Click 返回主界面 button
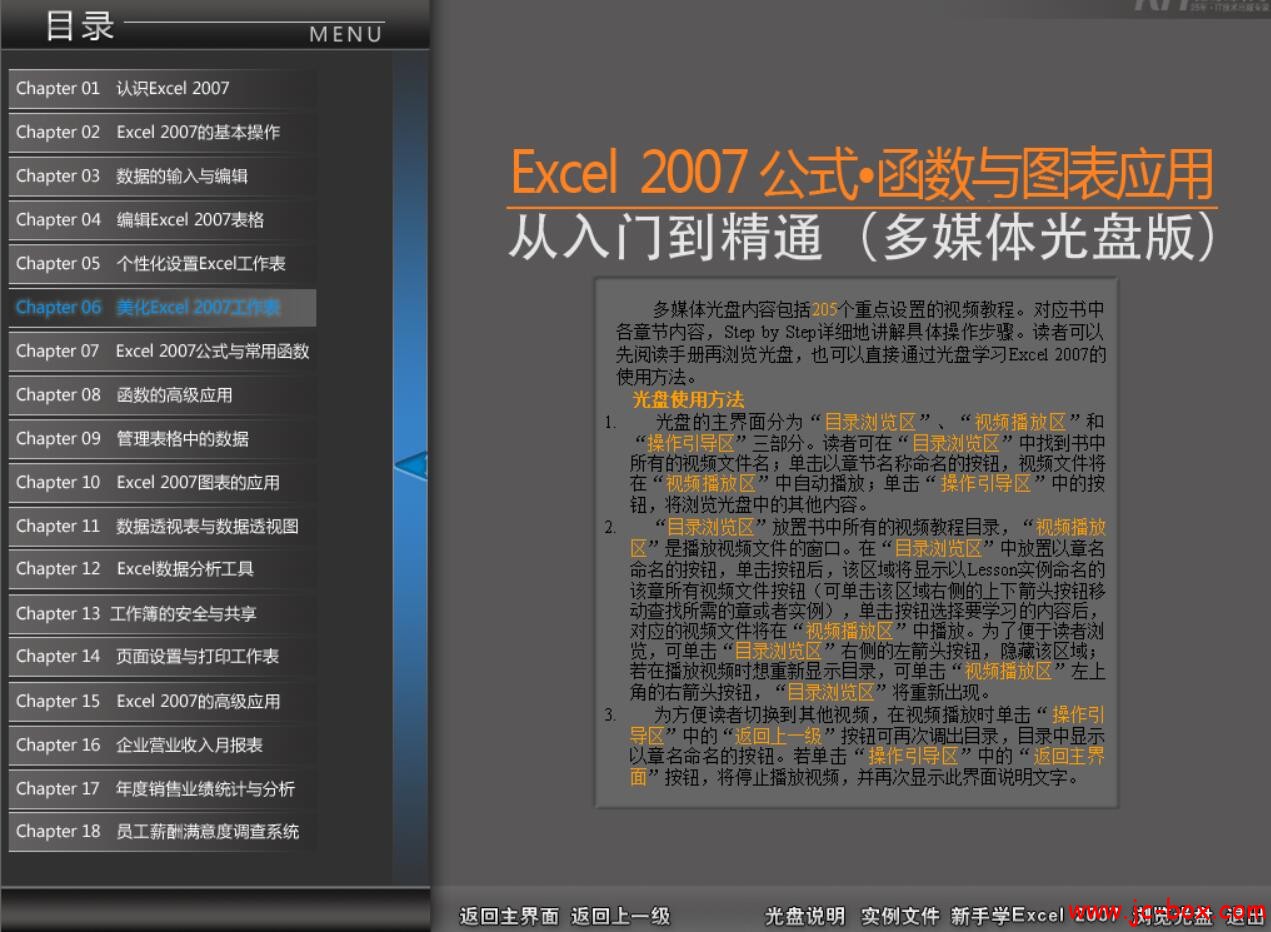This screenshot has width=1271, height=932. pos(509,916)
